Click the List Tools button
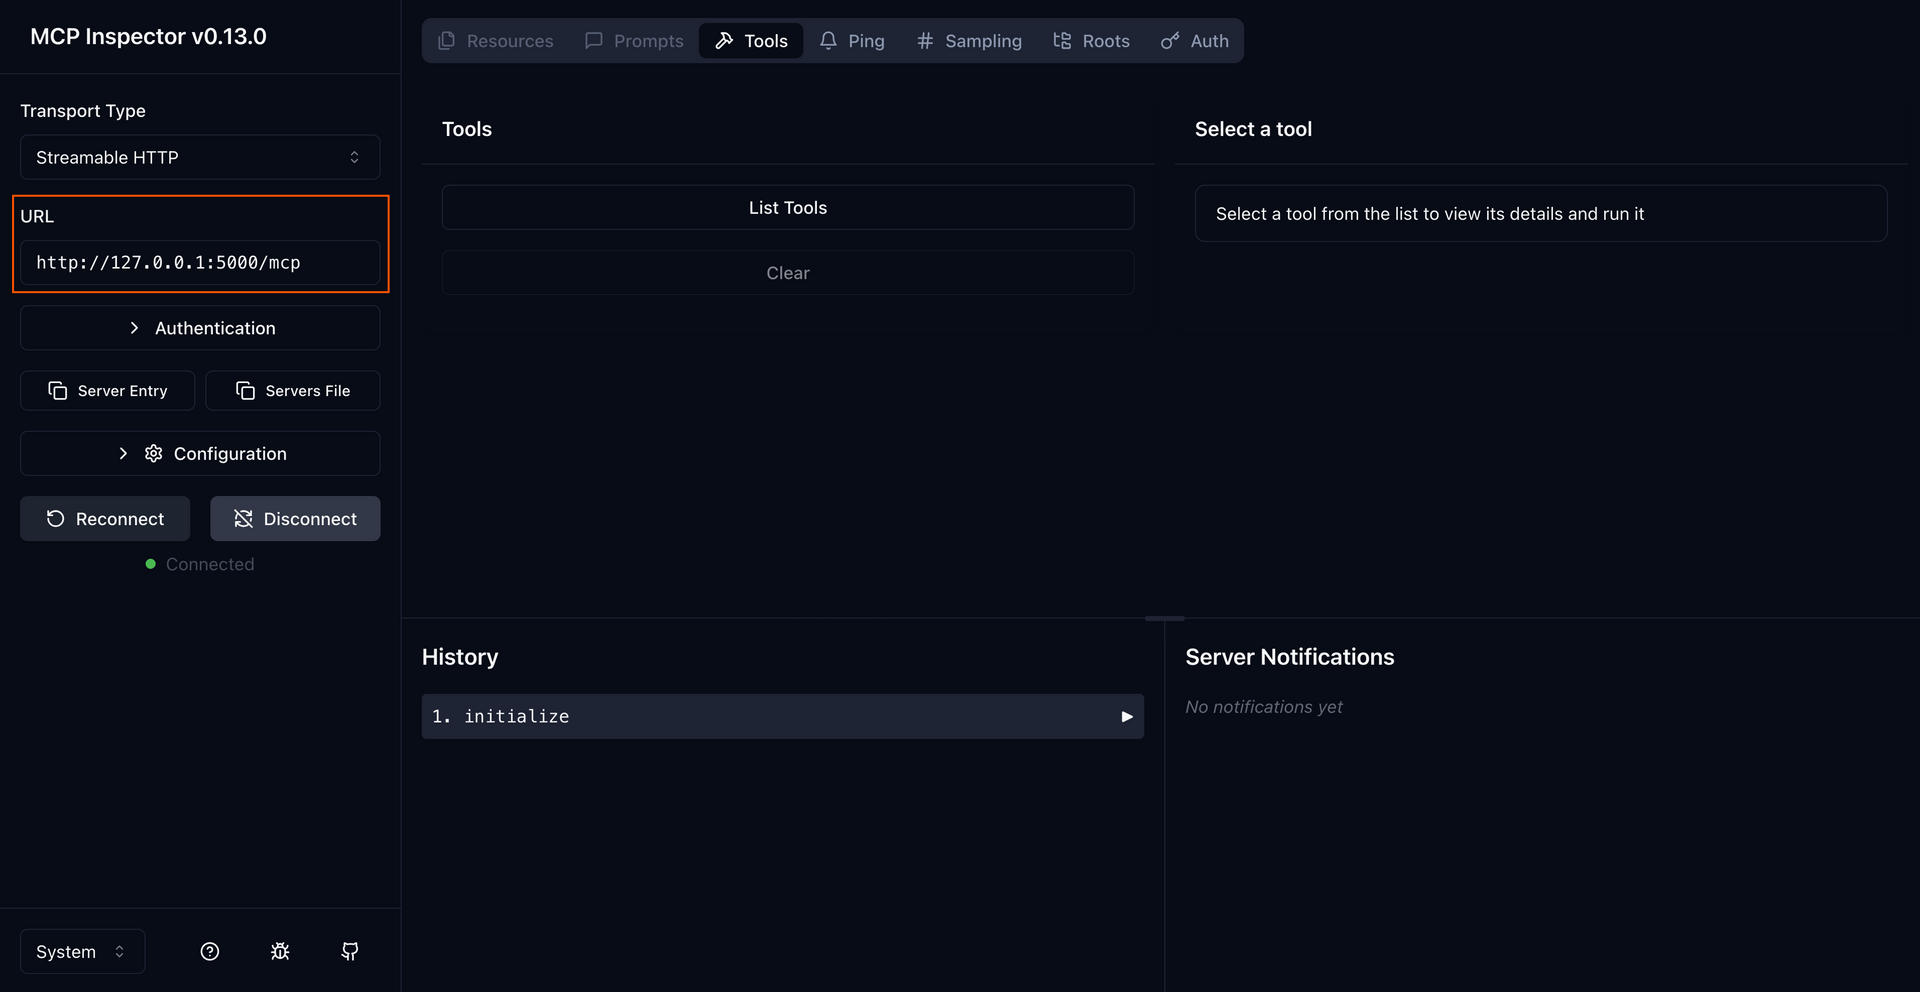1920x992 pixels. 788,207
